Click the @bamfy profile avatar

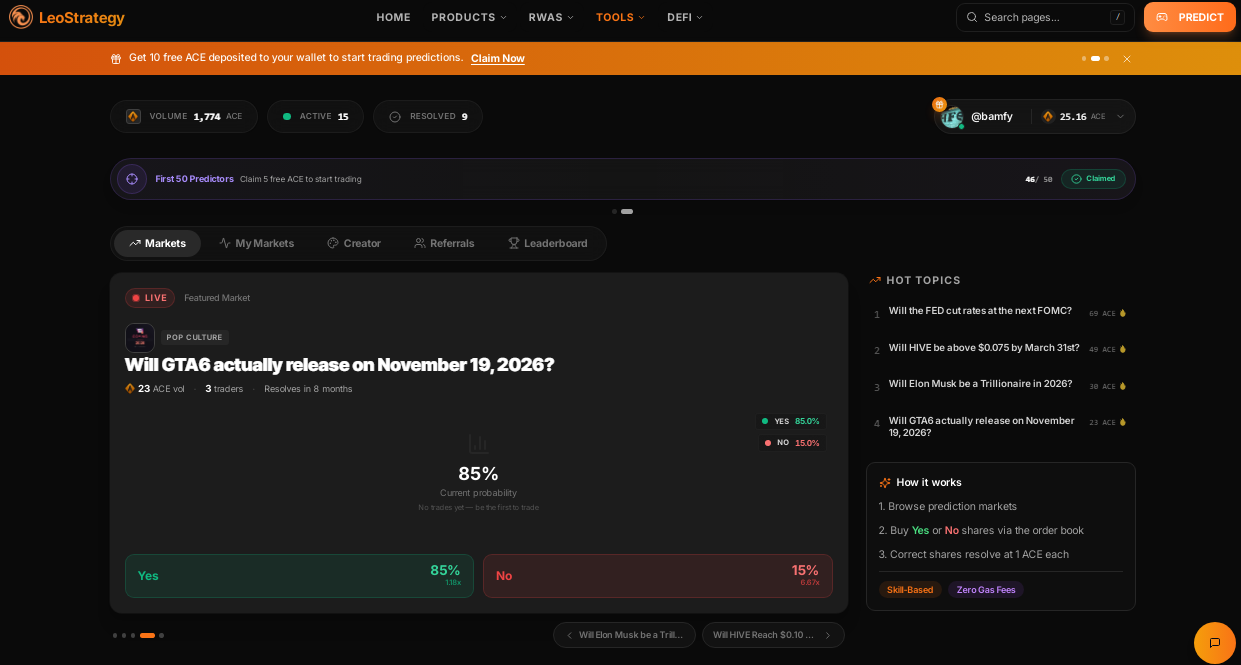(x=951, y=117)
